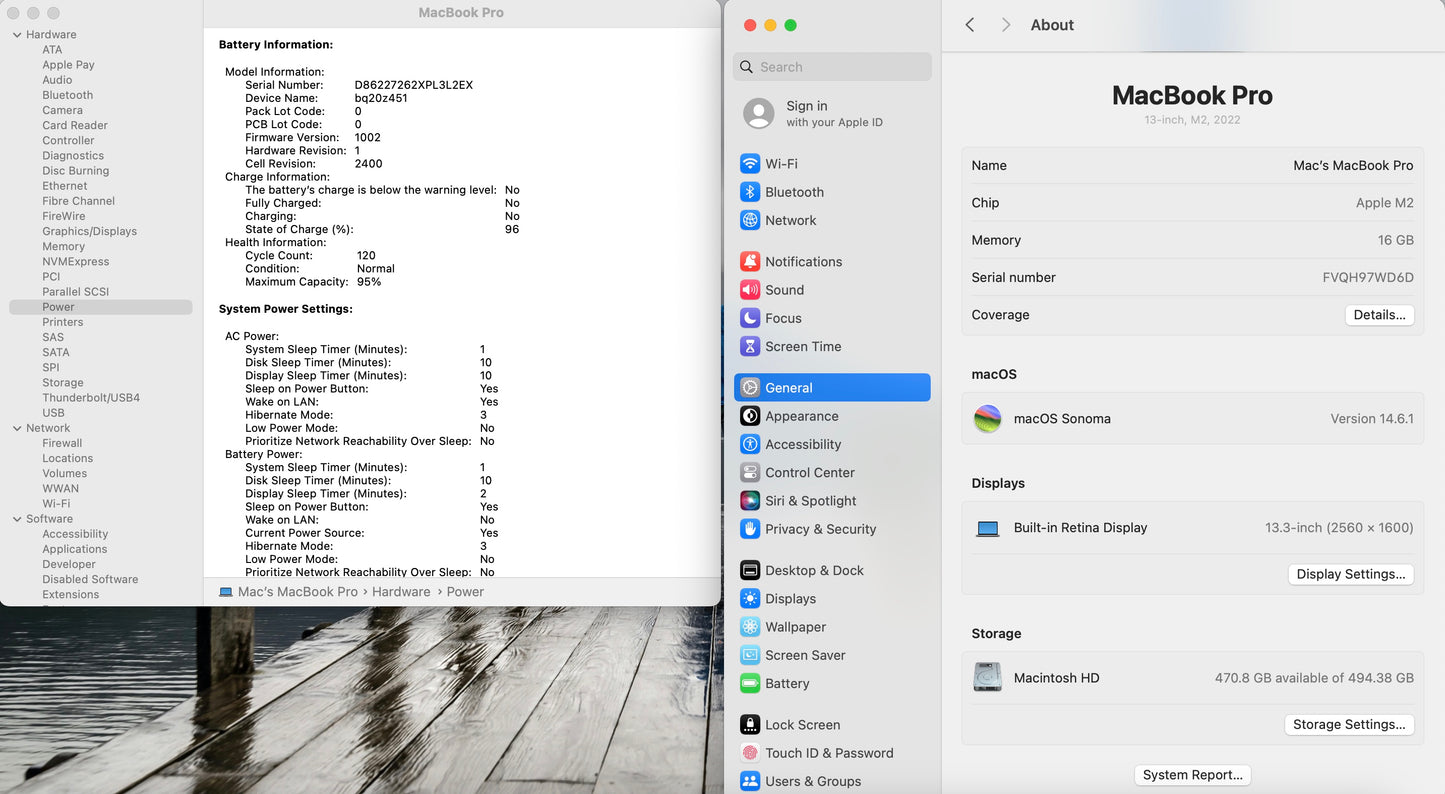Click the Name value Mac's MacBook Pro
The width and height of the screenshot is (1445, 794).
pyautogui.click(x=1353, y=166)
